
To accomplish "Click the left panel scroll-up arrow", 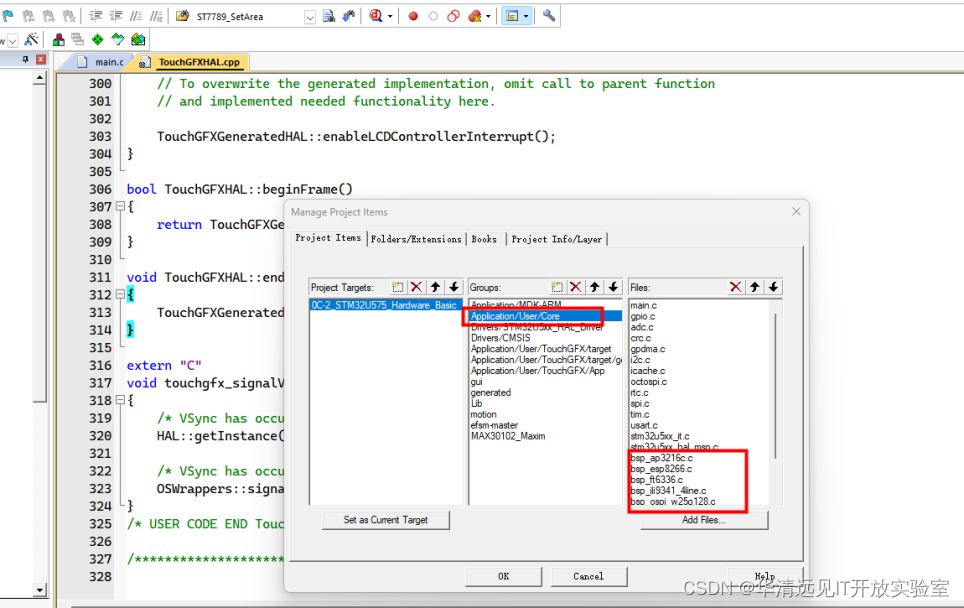I will coord(40,78).
